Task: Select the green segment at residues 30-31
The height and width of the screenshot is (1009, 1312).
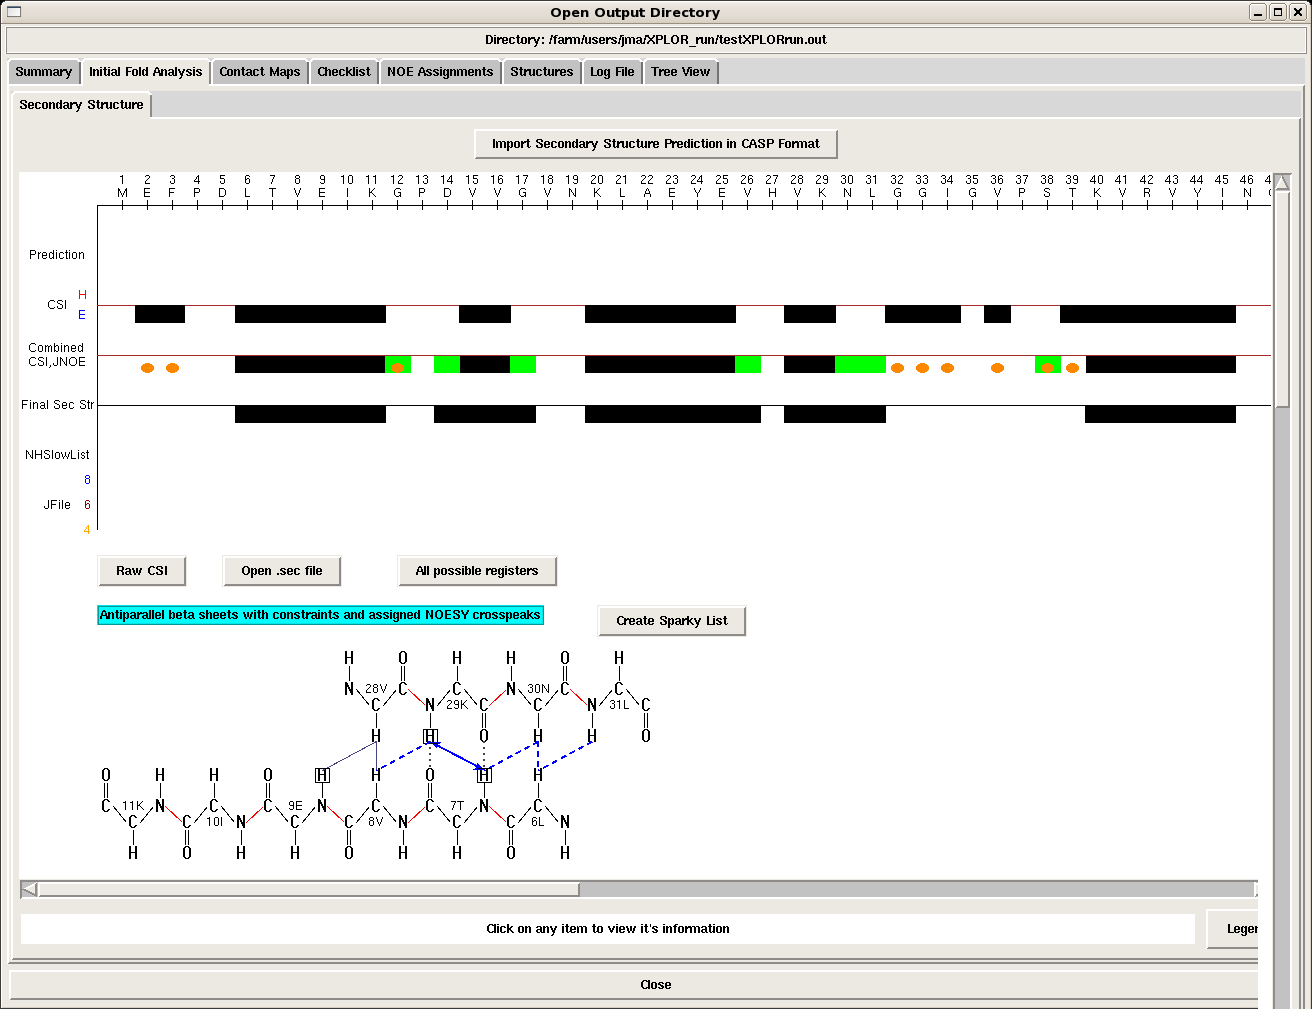Action: point(860,364)
